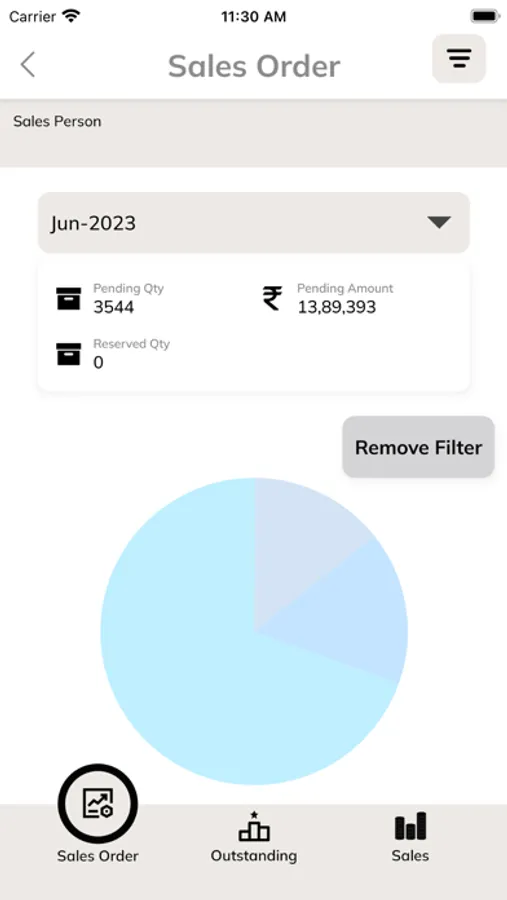This screenshot has width=507, height=900.
Task: Switch to the Sales tab
Action: pos(410,836)
